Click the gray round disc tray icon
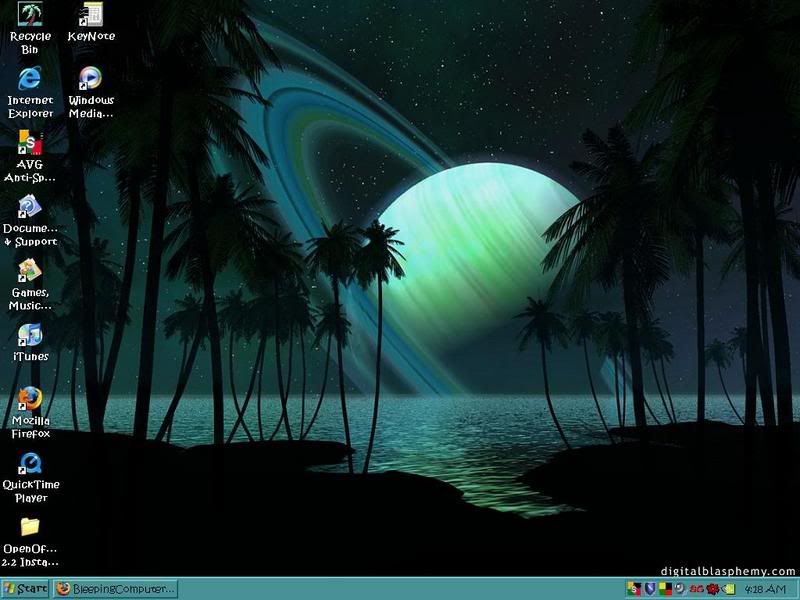 coord(680,589)
